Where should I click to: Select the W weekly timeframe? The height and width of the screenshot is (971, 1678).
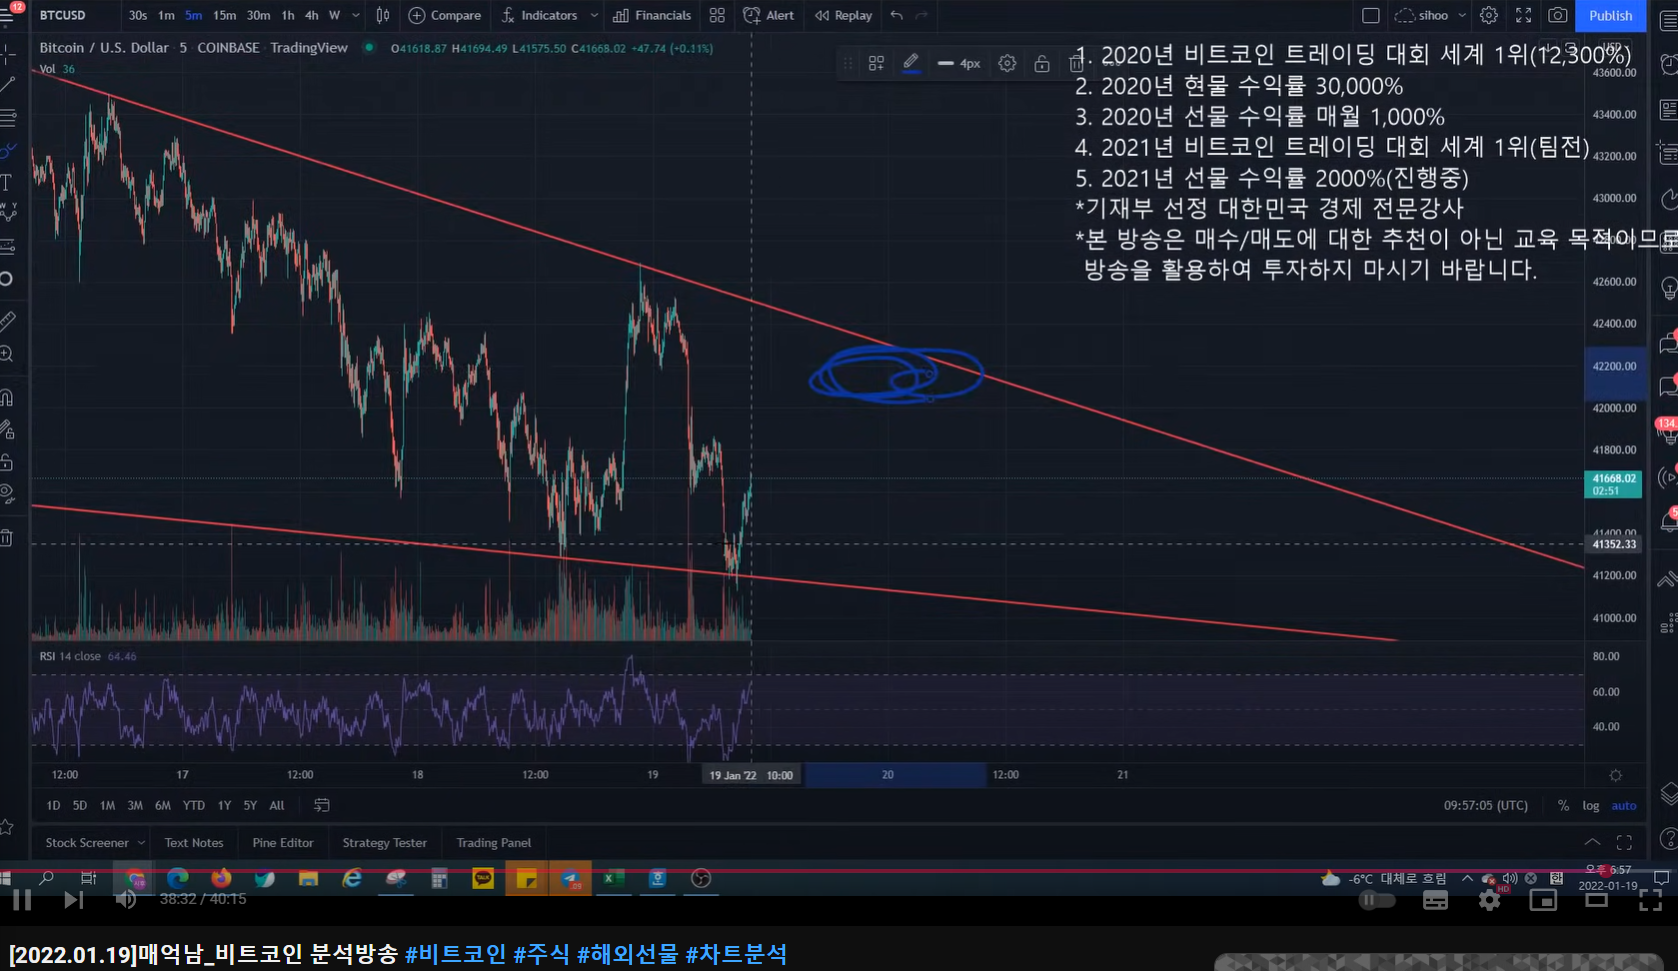pyautogui.click(x=334, y=15)
